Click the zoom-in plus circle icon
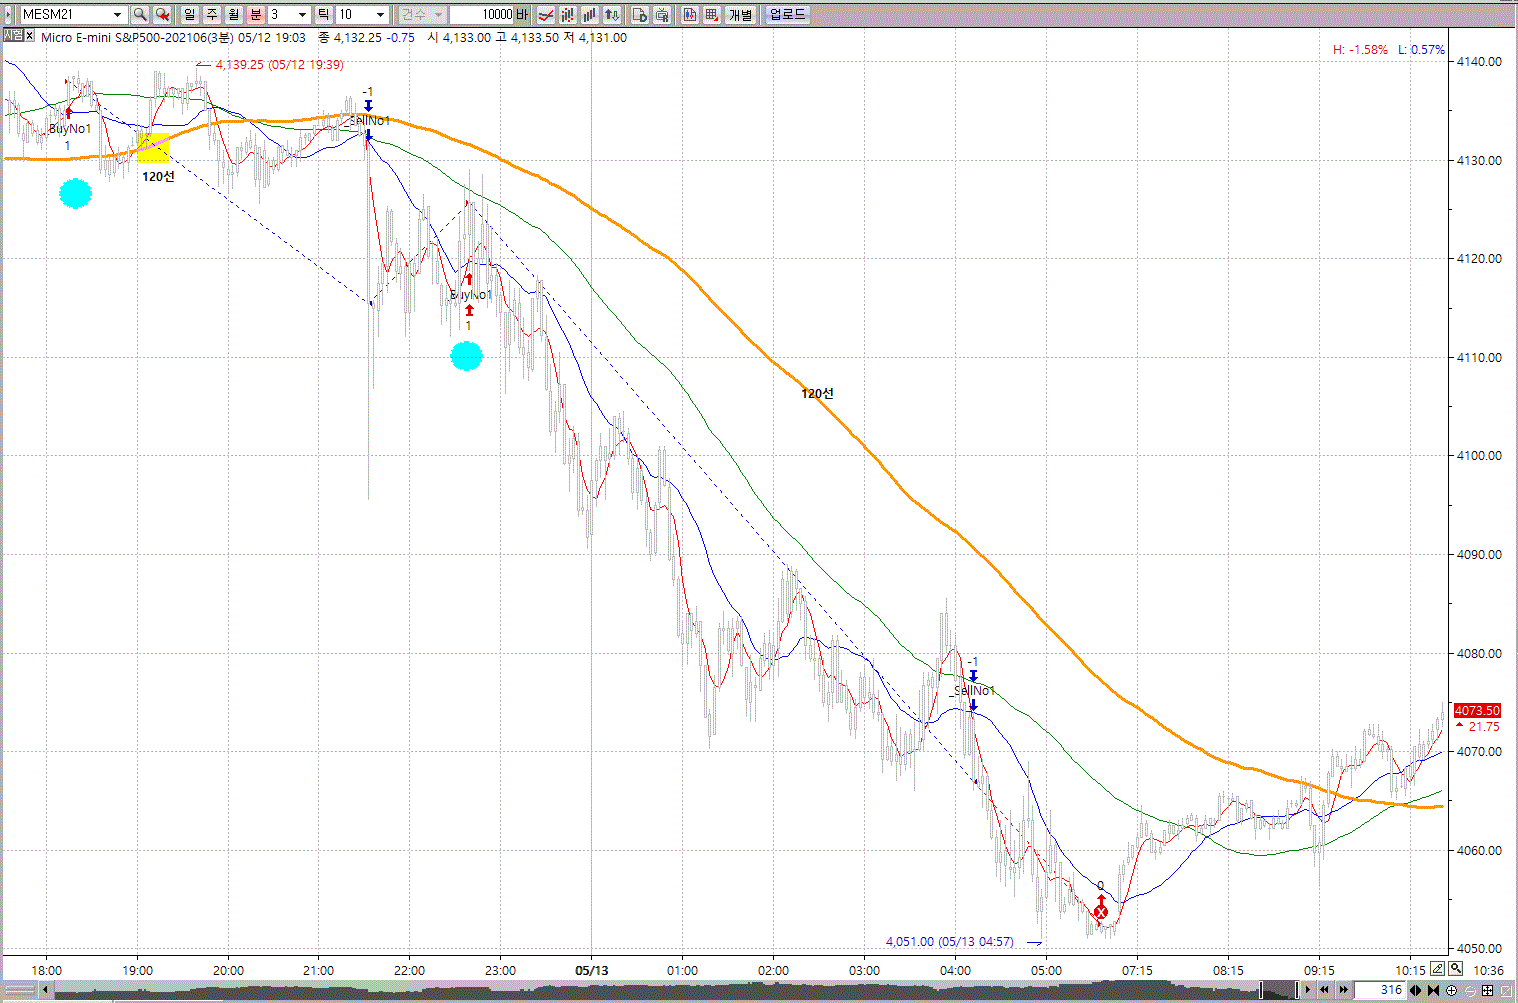Viewport: 1518px width, 1003px height. click(x=1452, y=990)
